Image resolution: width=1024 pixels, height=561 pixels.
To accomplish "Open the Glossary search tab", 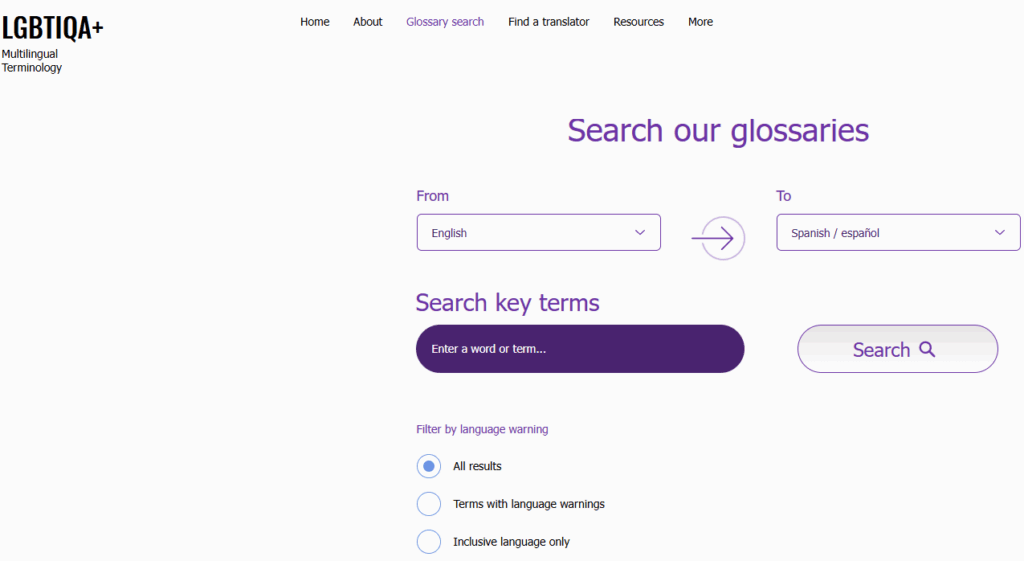I will point(445,22).
